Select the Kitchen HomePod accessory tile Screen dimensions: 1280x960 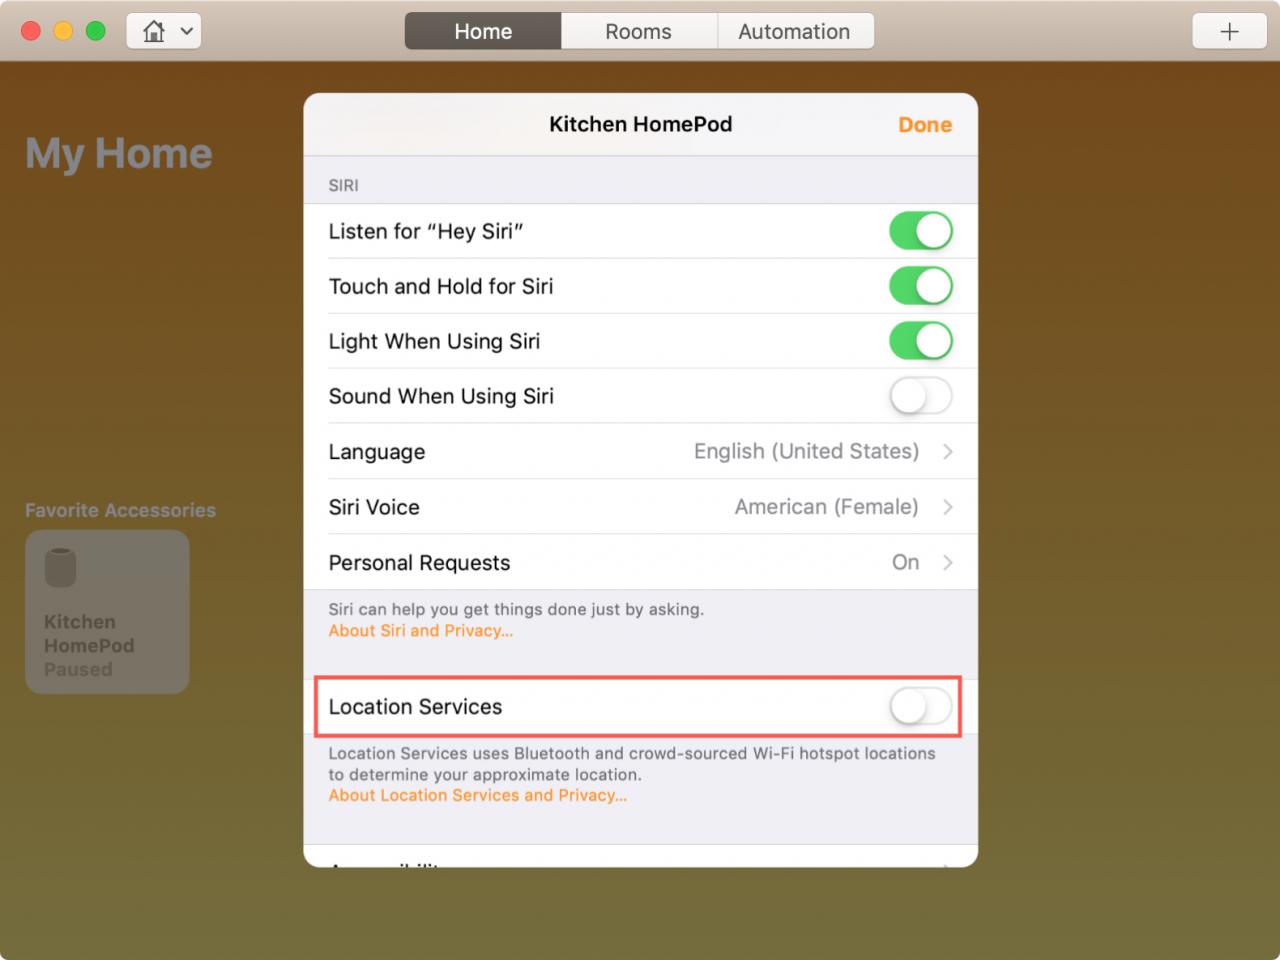[107, 612]
